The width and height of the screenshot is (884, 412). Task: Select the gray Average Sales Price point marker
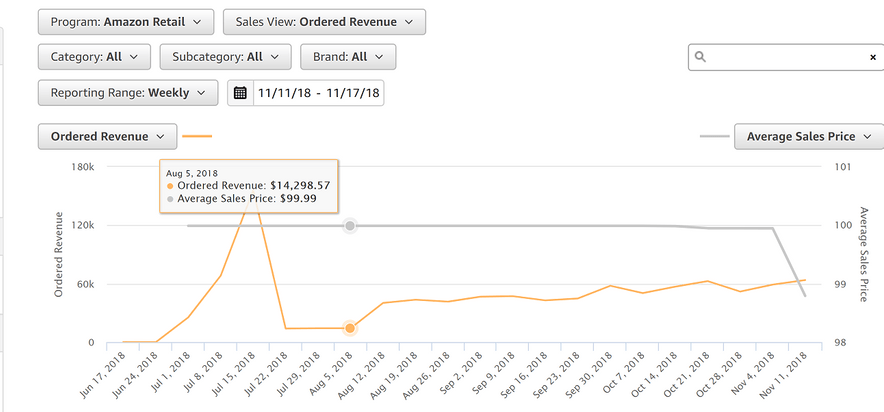pos(350,226)
